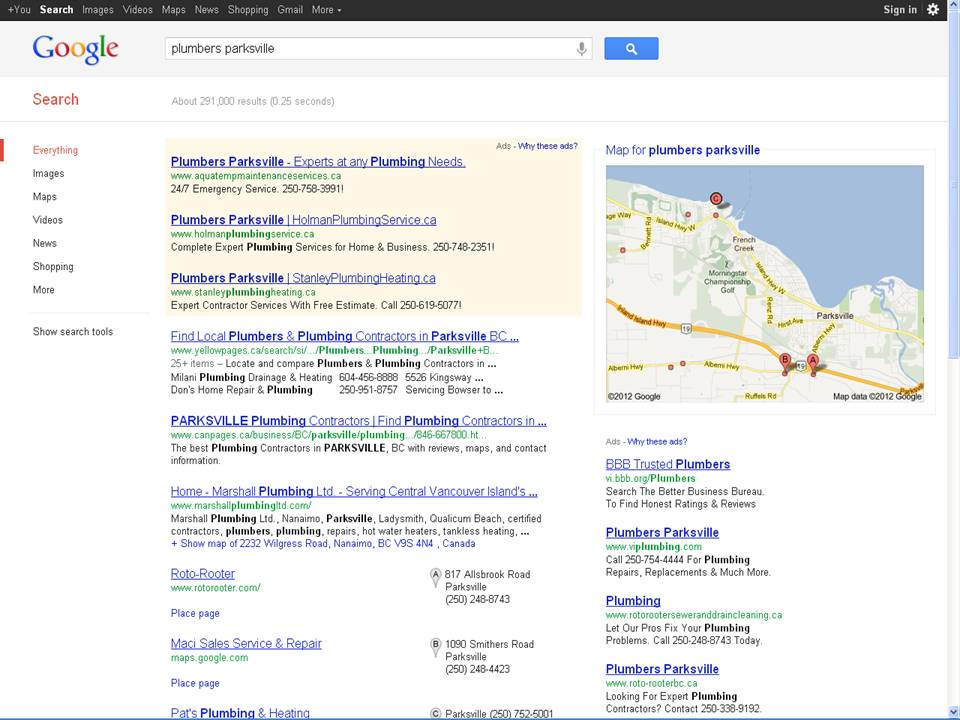Click www.marshallplumbingltd.com URL text
The height and width of the screenshot is (720, 960).
tap(241, 506)
